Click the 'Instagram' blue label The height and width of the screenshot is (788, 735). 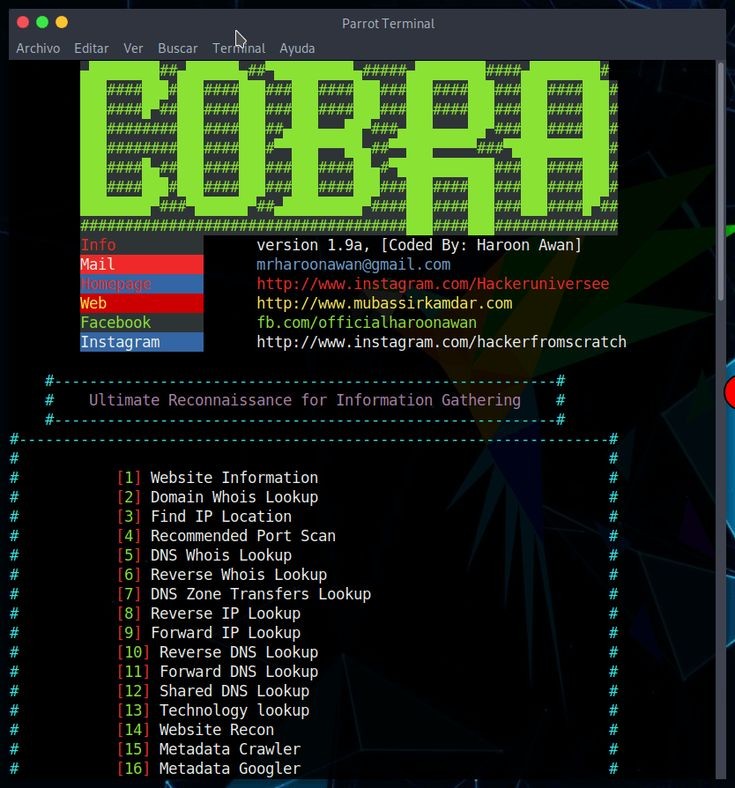tap(142, 342)
